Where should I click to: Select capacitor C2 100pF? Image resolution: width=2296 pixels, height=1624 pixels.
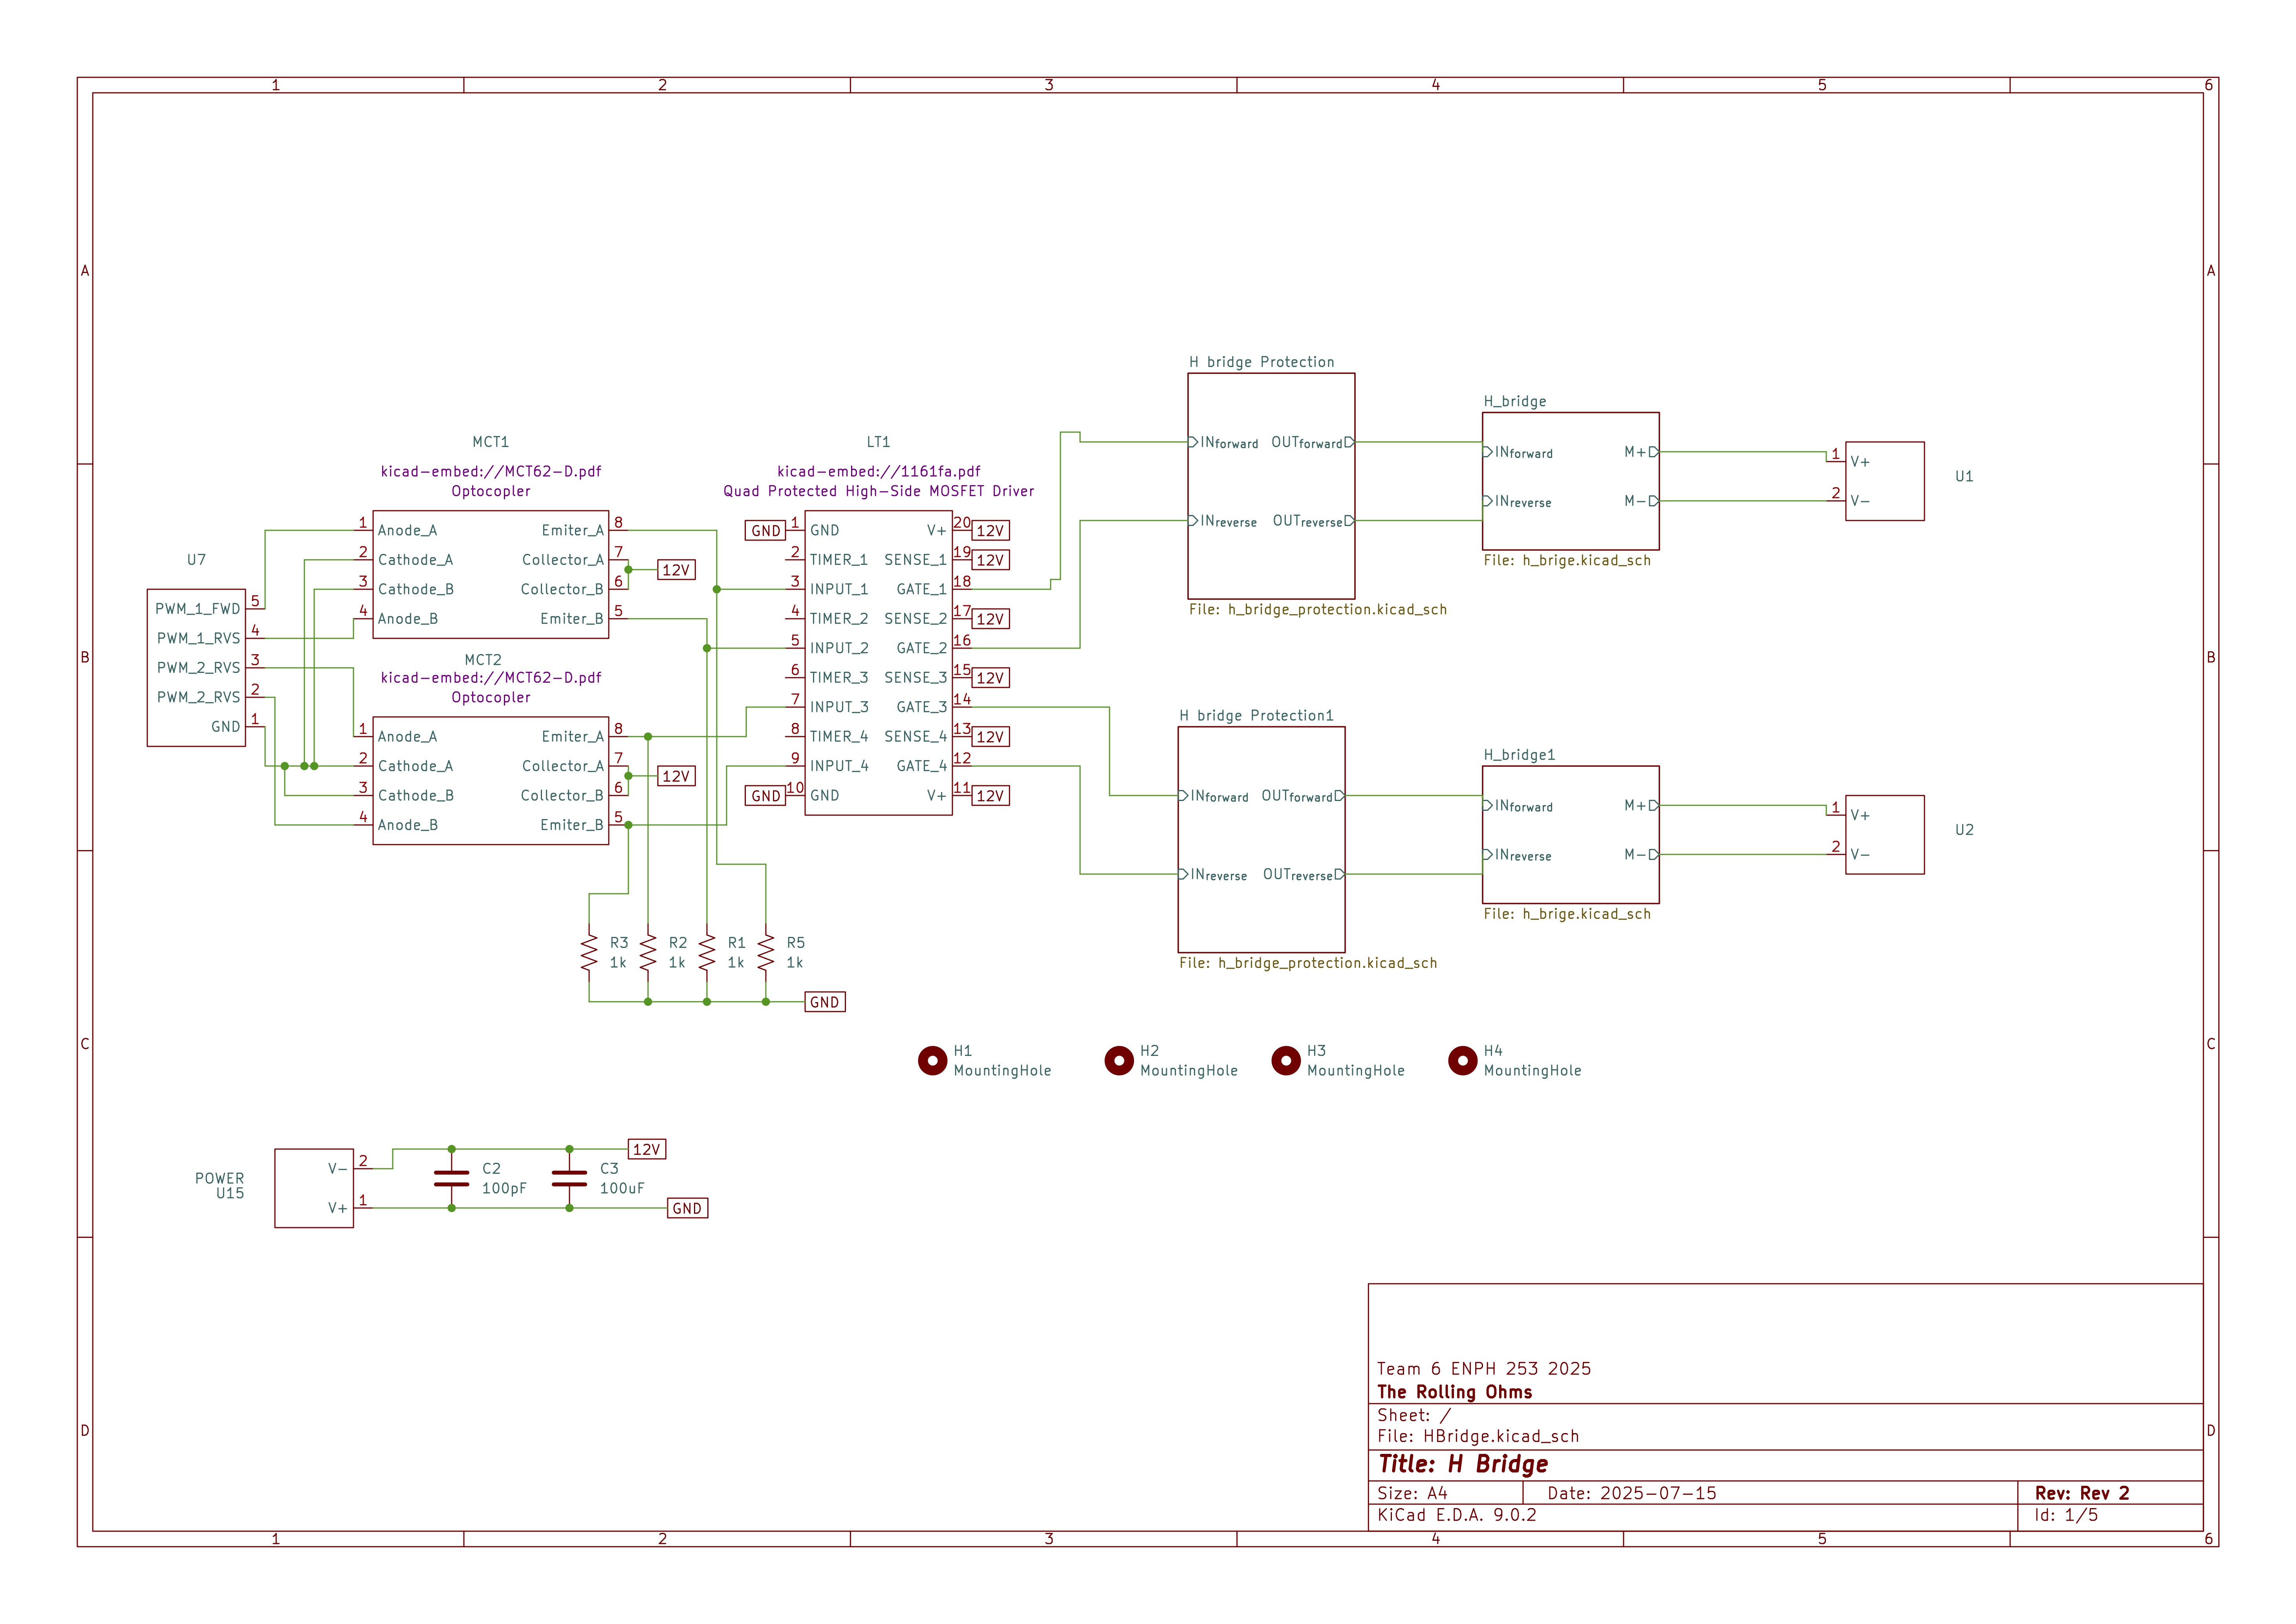(x=452, y=1178)
